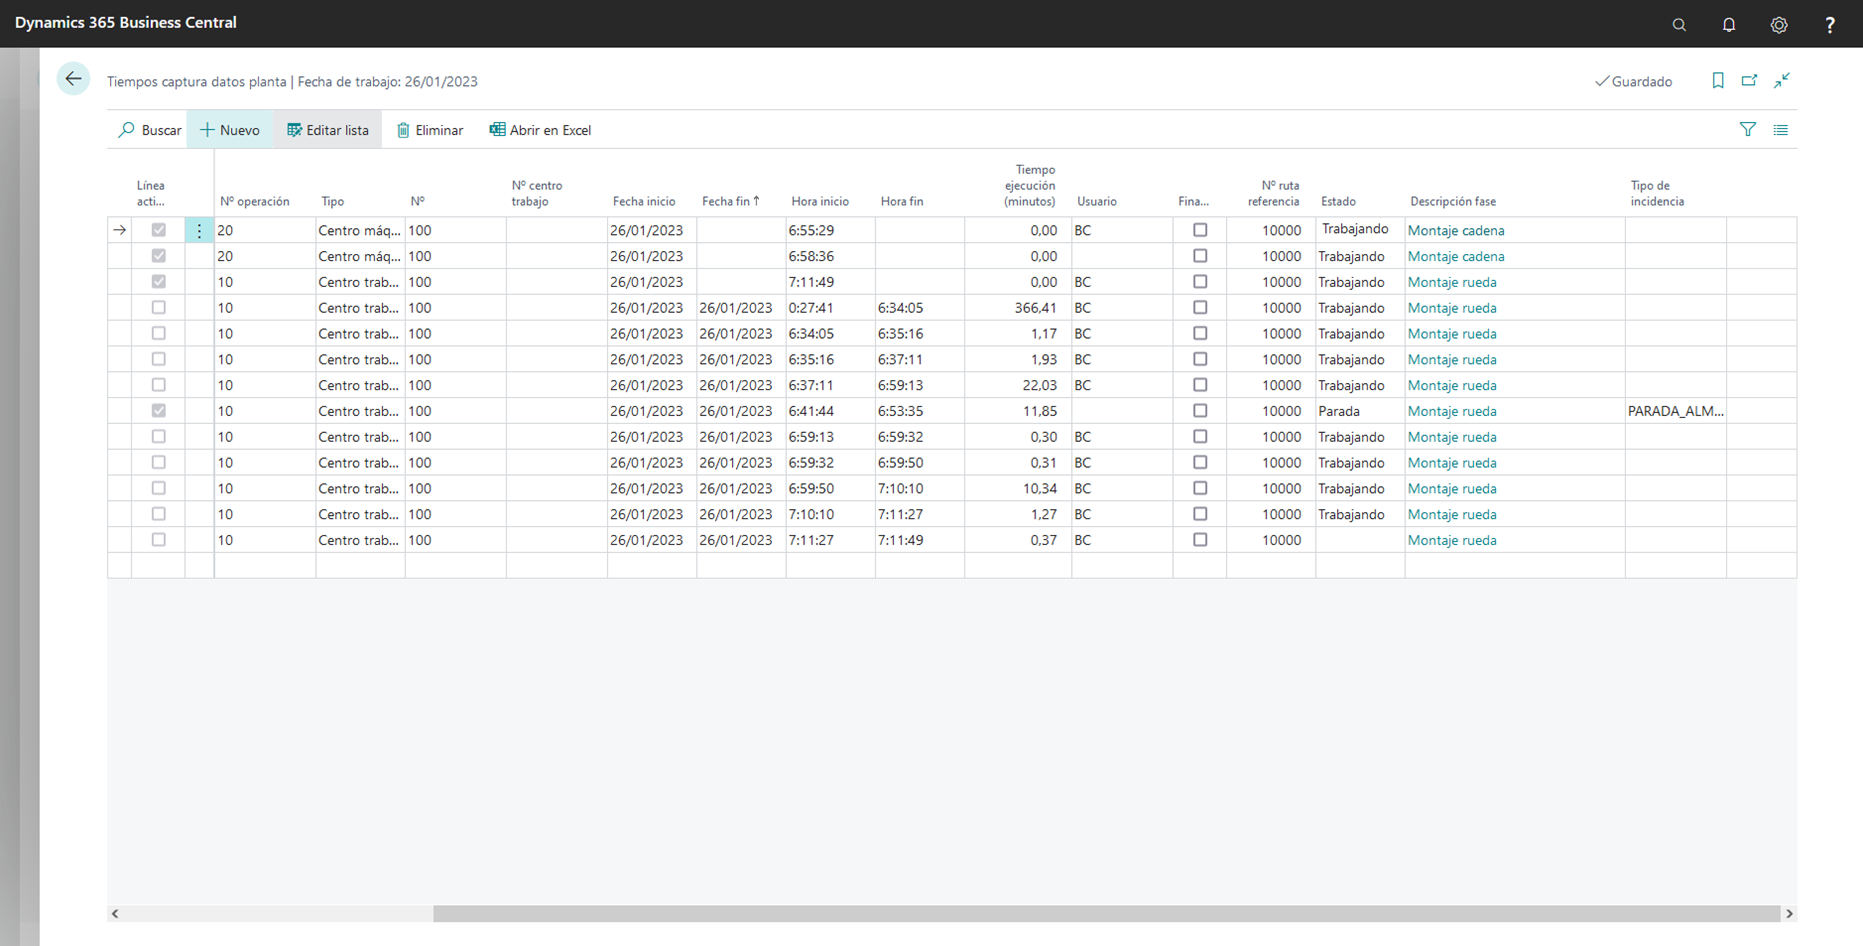The height and width of the screenshot is (946, 1863).
Task: Open Fecha inicio column header menu
Action: pos(644,201)
